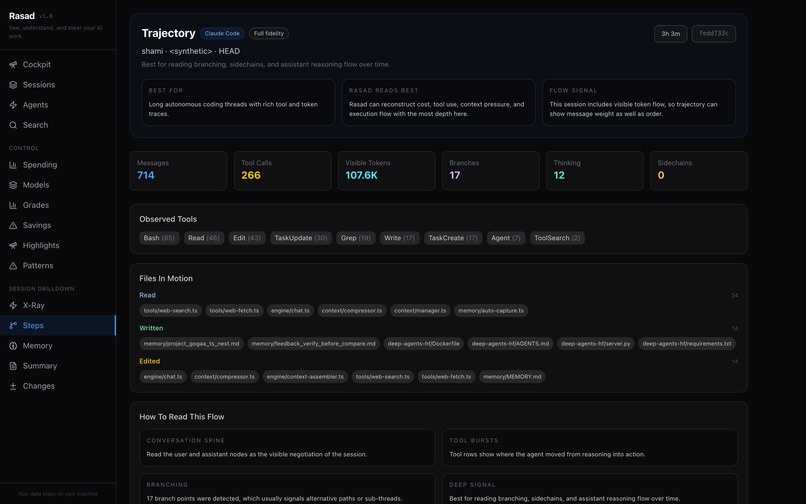Click the Highlights rocket icon

[13, 245]
